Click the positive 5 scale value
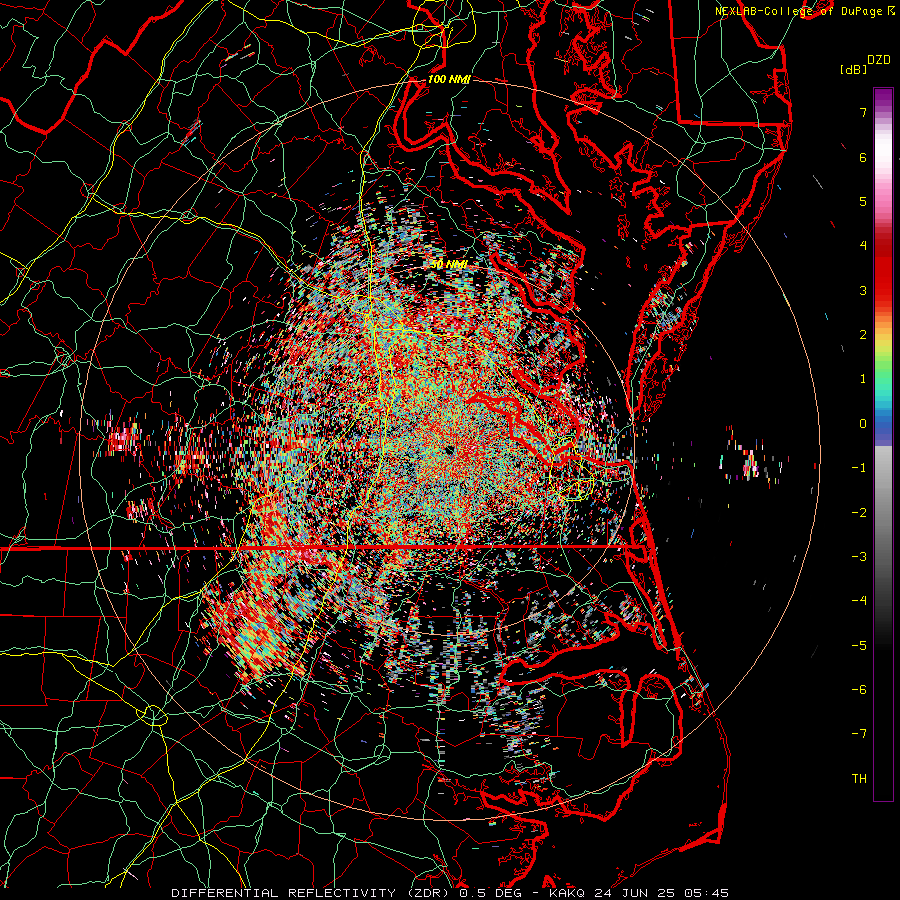This screenshot has width=900, height=900. point(863,201)
